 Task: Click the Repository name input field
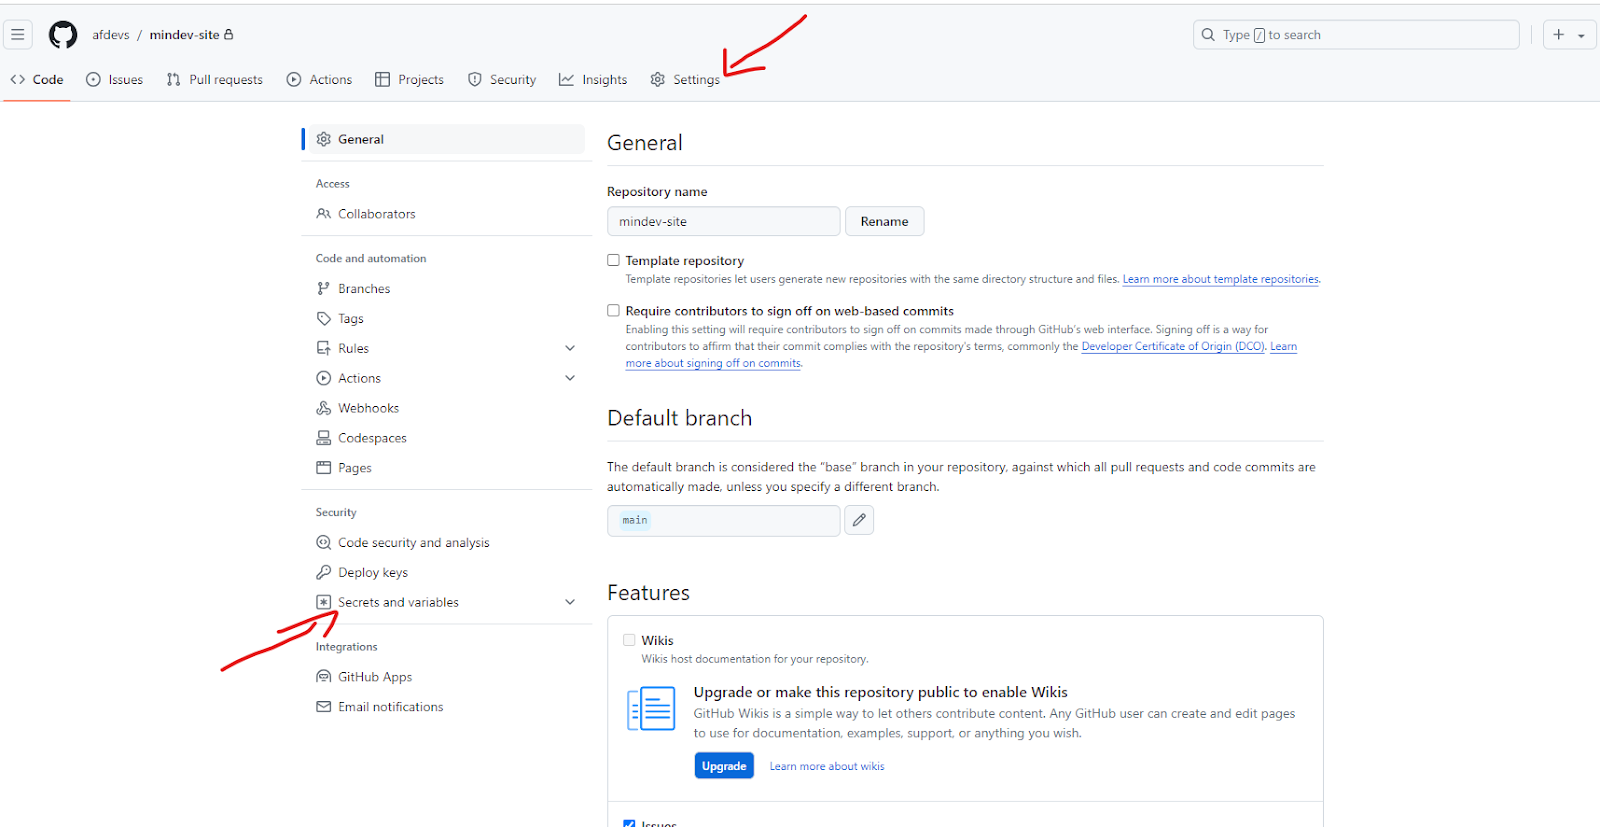point(723,221)
